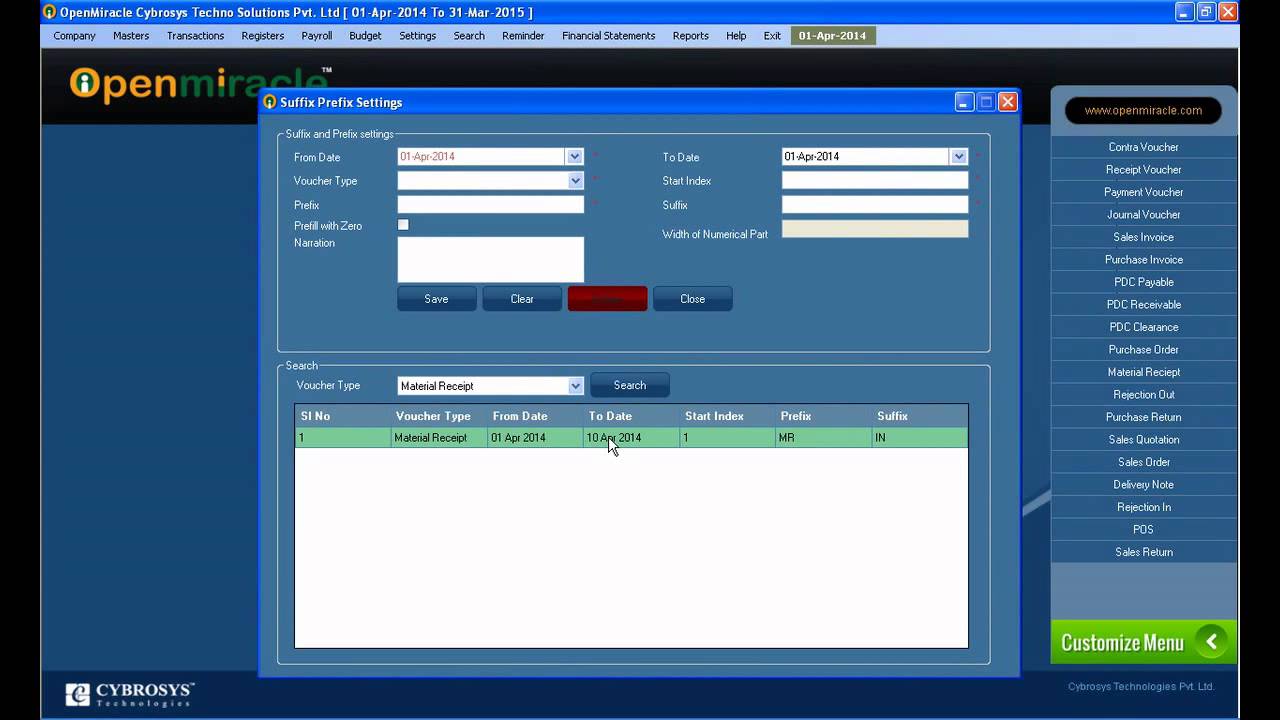This screenshot has height=720, width=1280.
Task: Expand the Voucher Type dropdown in settings
Action: pyautogui.click(x=575, y=181)
